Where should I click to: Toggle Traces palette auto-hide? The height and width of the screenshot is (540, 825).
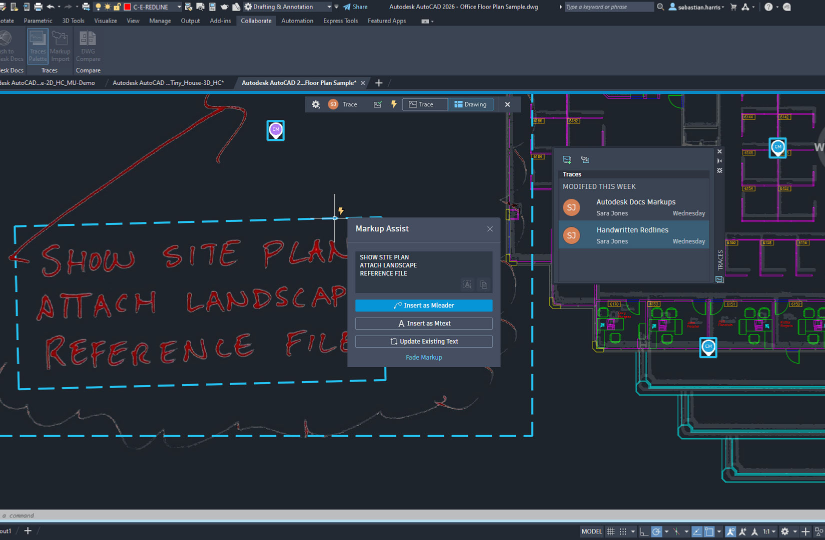point(719,161)
